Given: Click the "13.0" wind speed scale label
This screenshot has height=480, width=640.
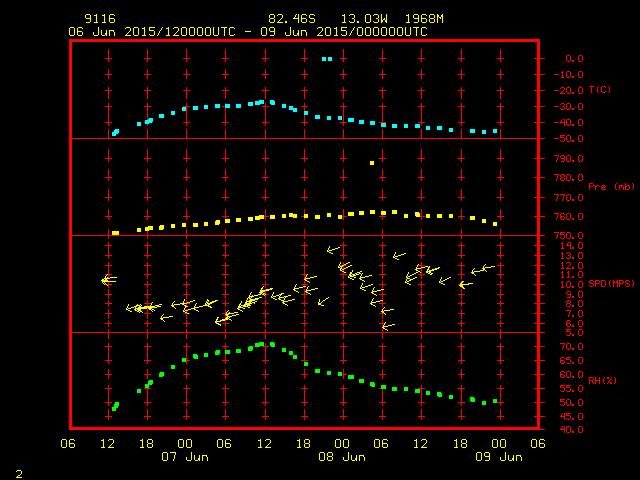Looking at the screenshot, I should pyautogui.click(x=571, y=256).
